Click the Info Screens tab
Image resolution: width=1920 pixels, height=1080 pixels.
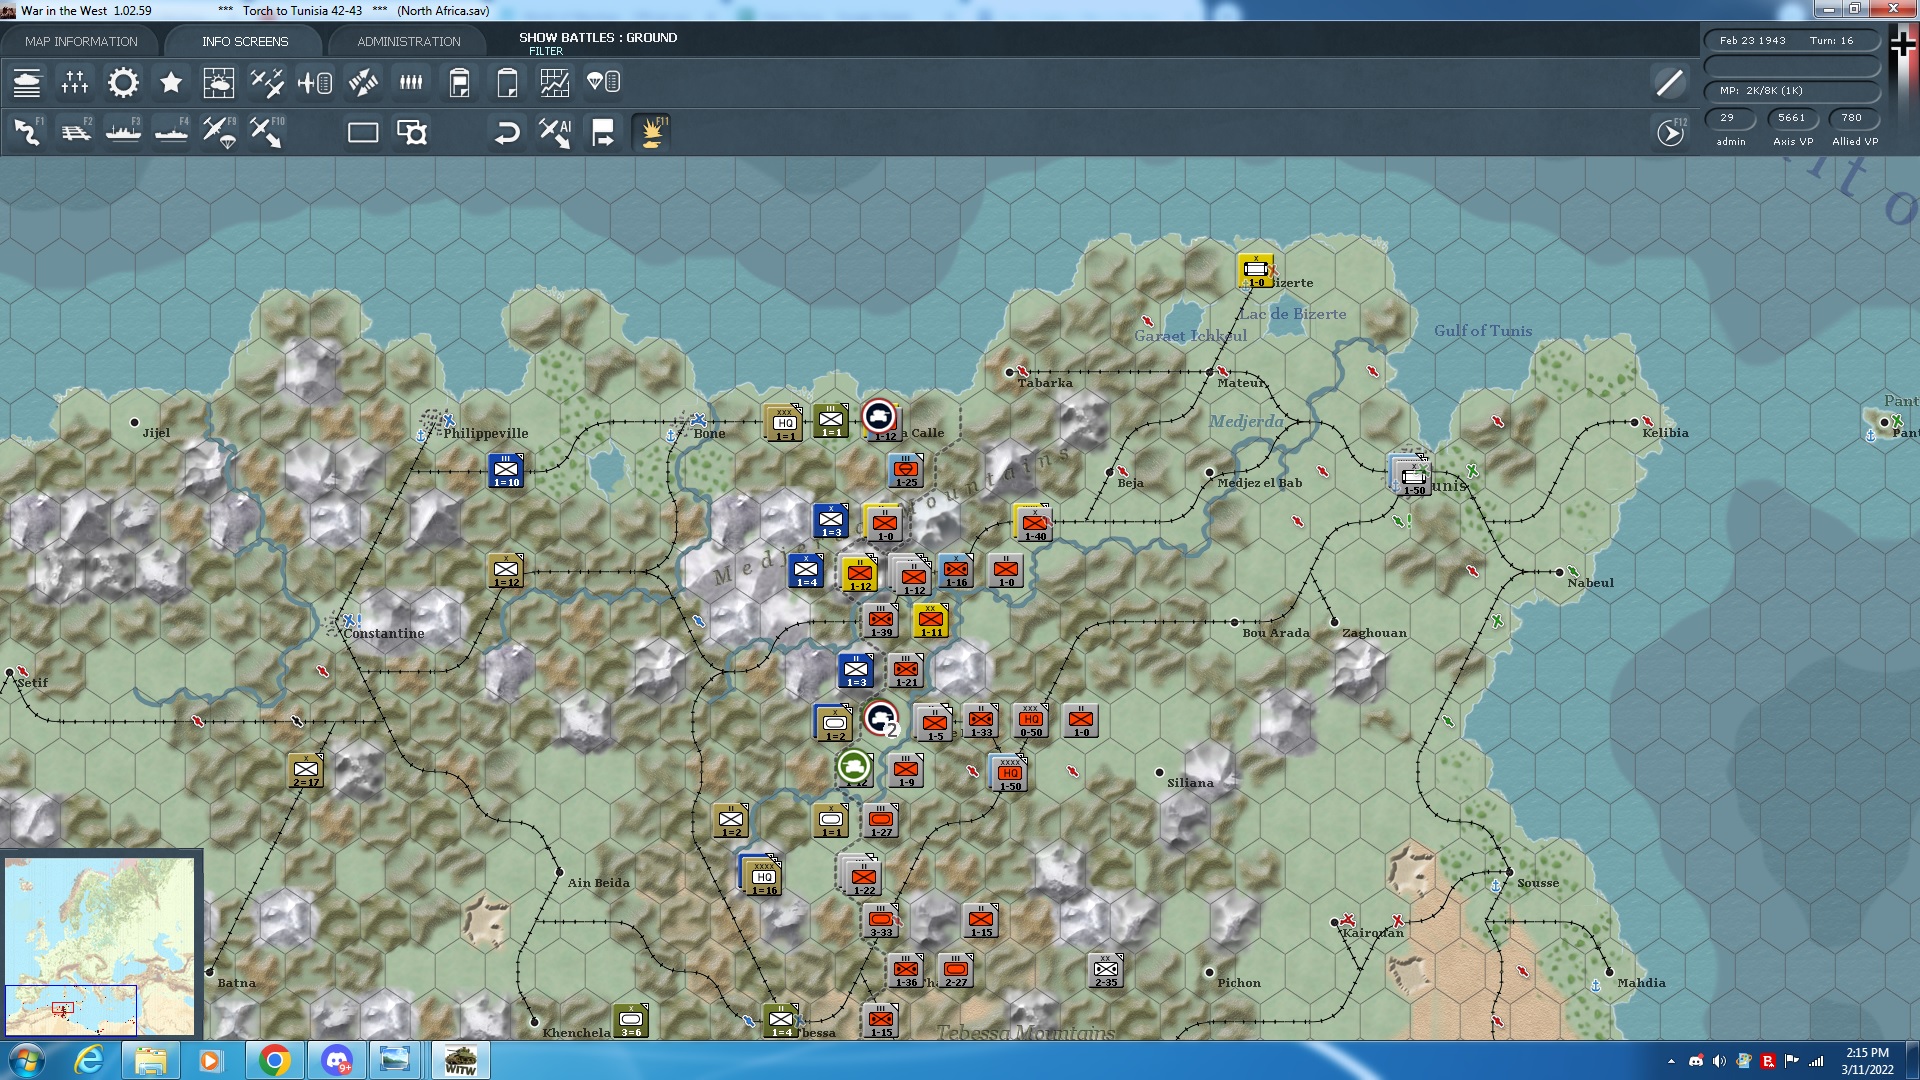click(244, 41)
